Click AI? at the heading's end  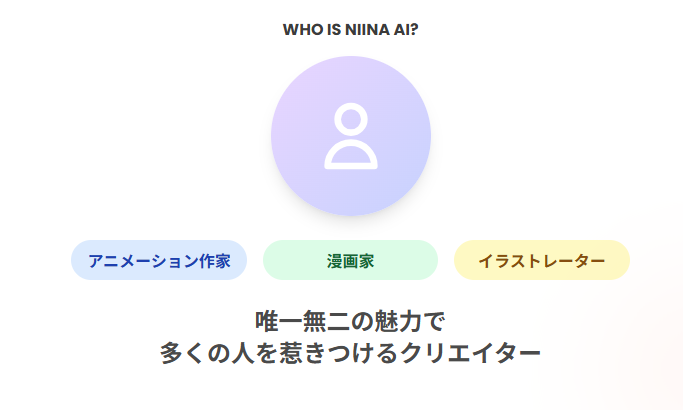(x=406, y=29)
